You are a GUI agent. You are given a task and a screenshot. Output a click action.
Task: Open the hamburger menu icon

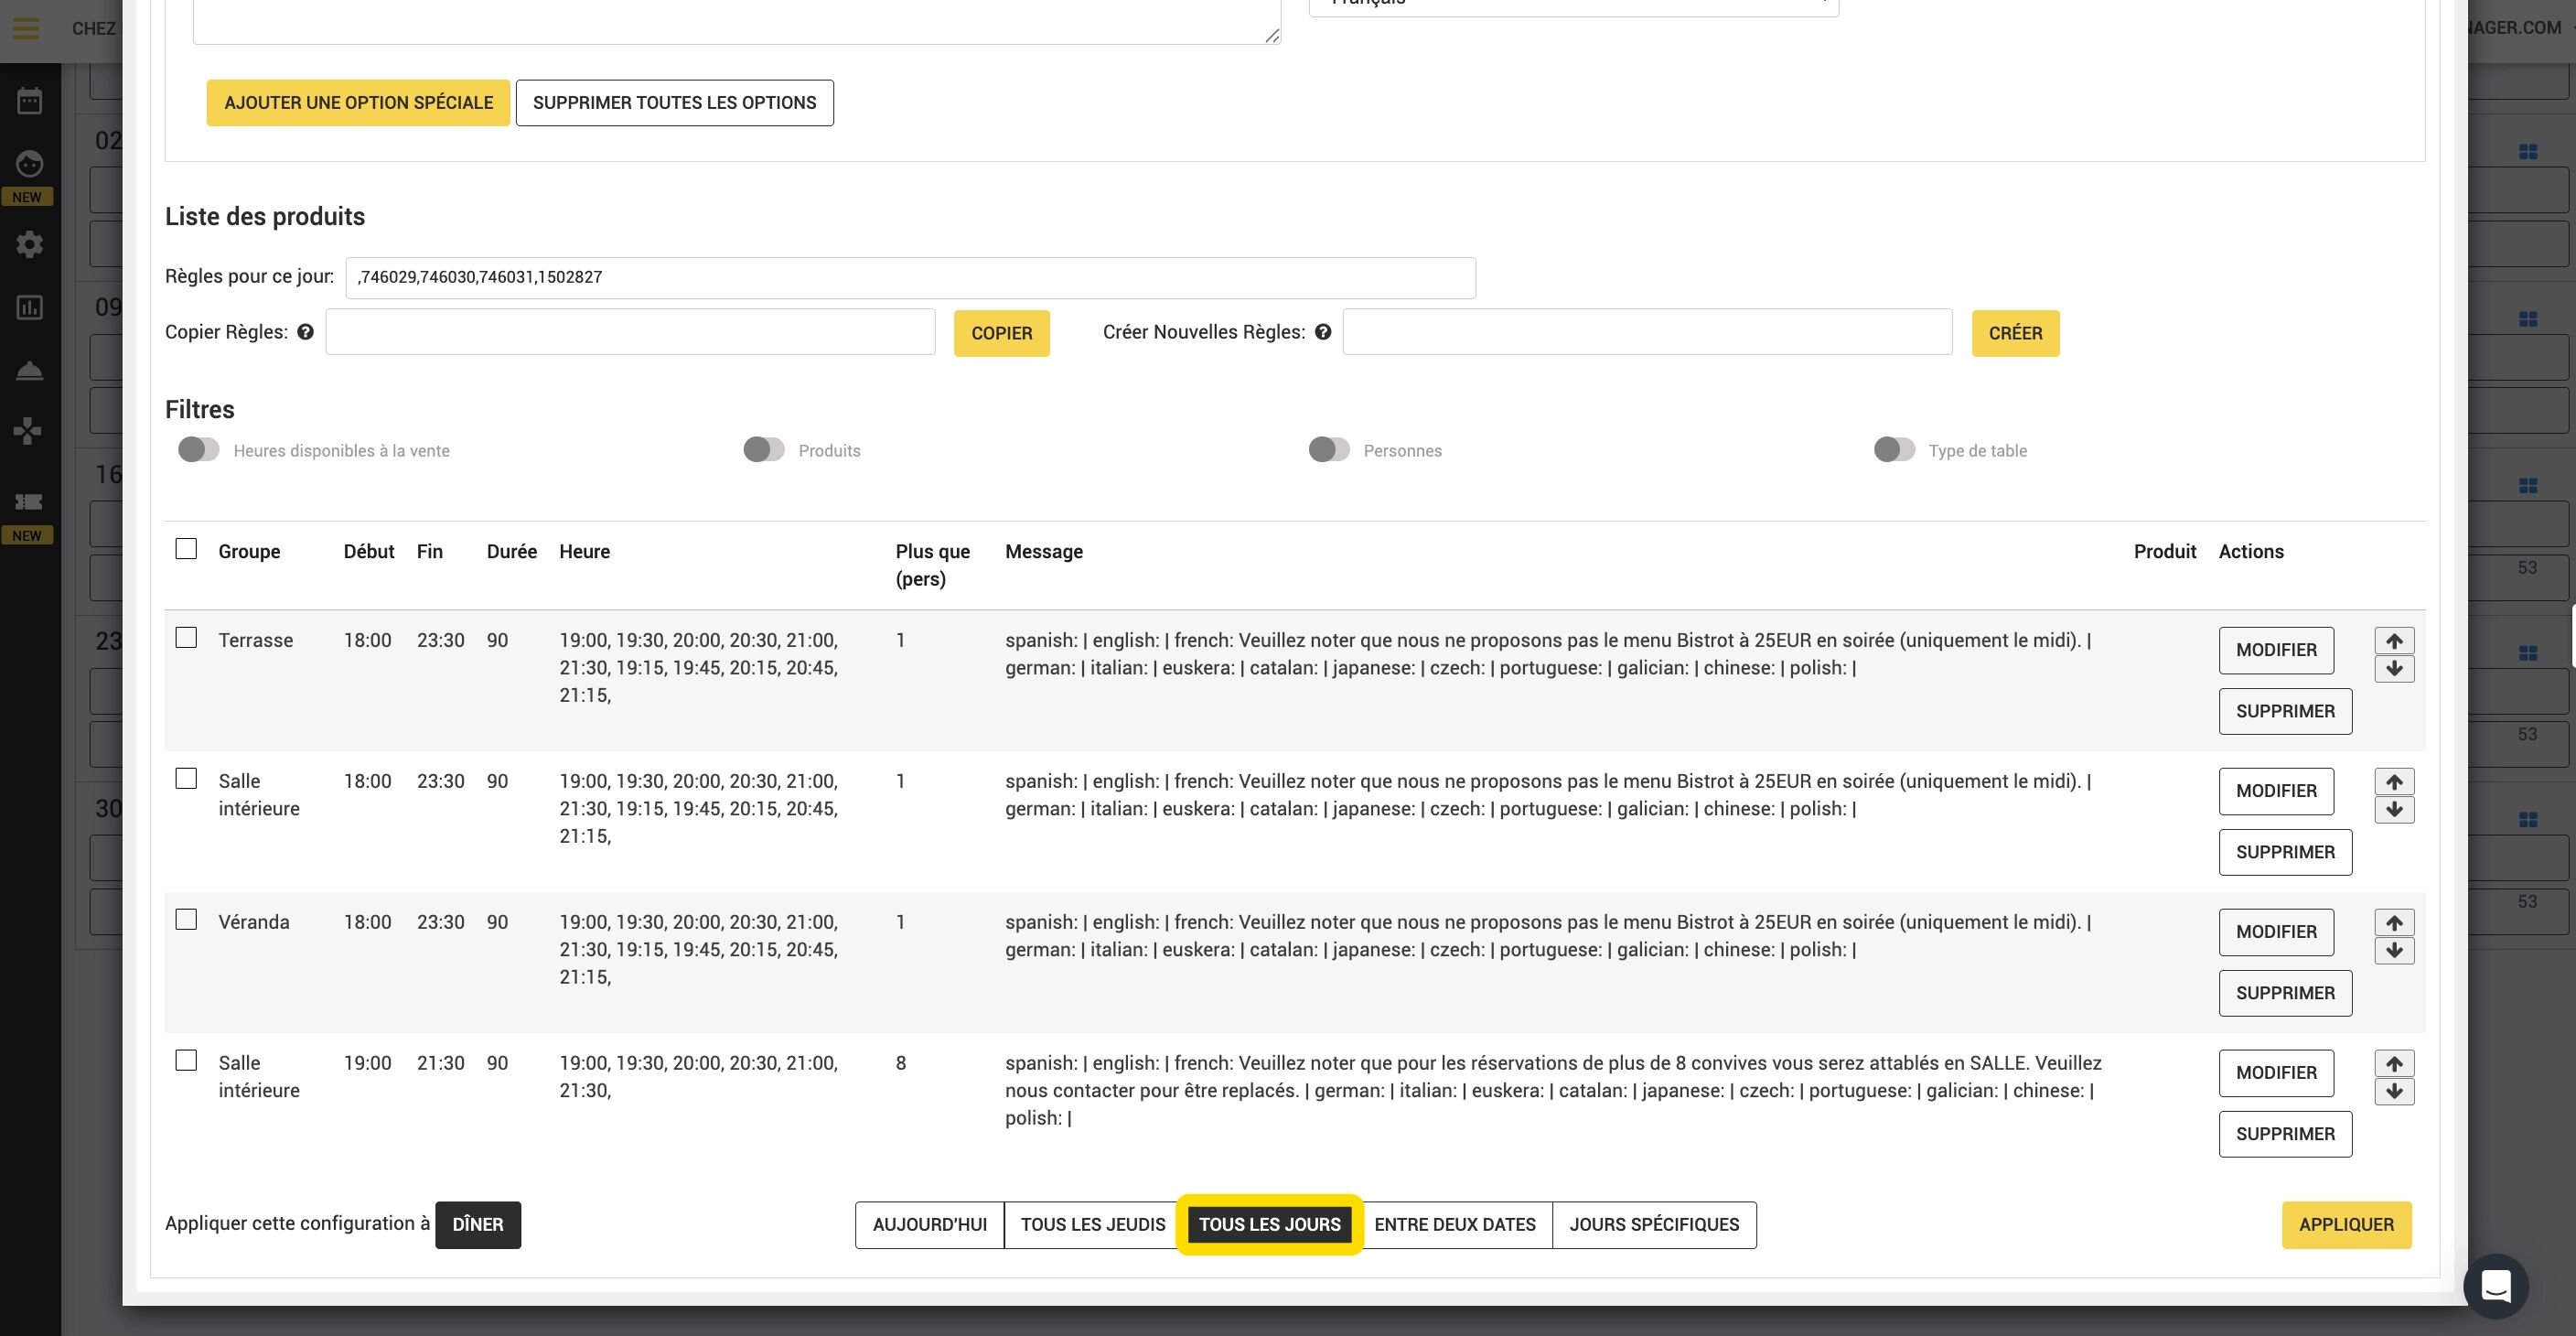(x=27, y=28)
